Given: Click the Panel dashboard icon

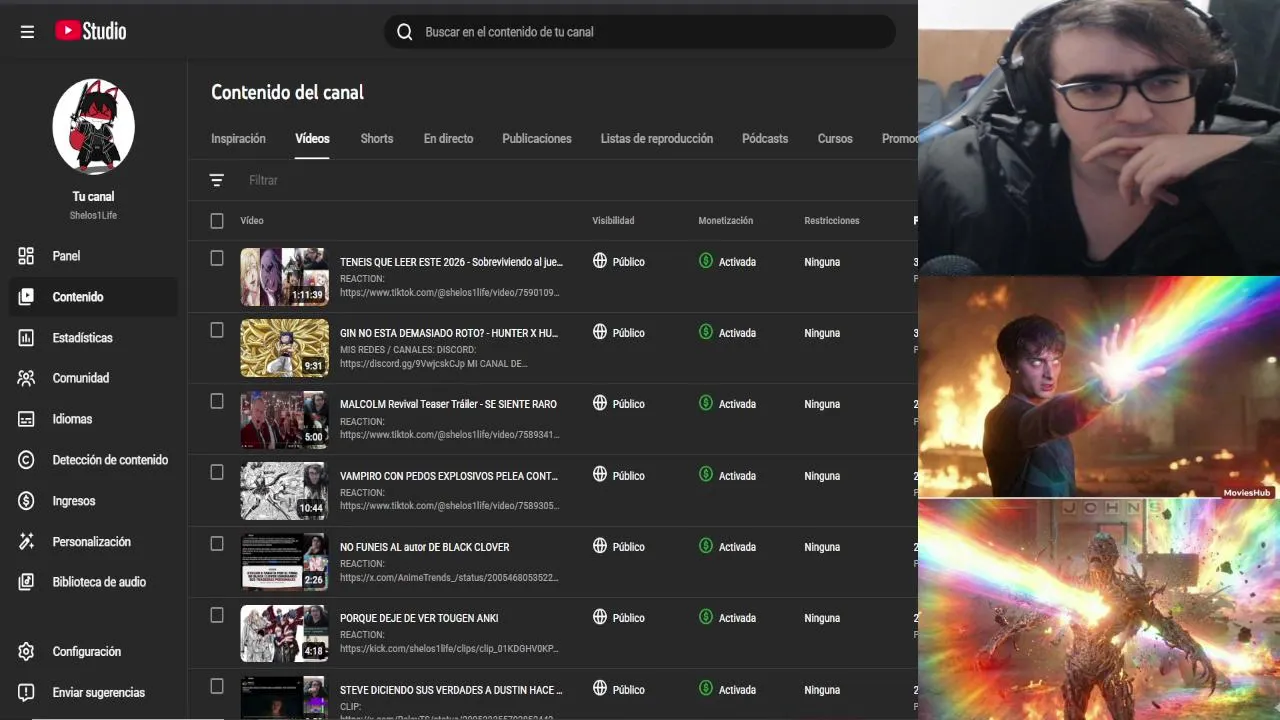Looking at the screenshot, I should 26,256.
